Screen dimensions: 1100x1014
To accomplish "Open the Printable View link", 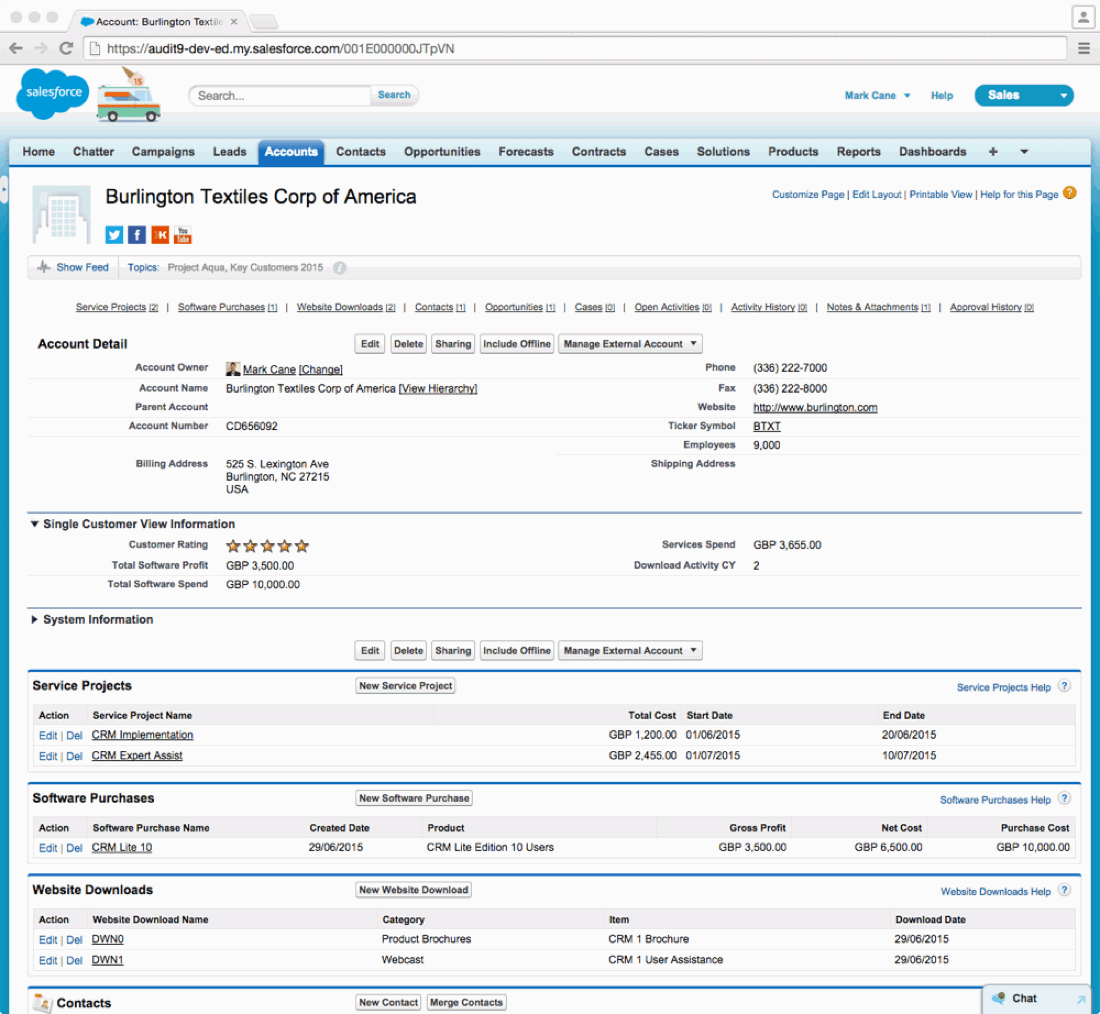I will tap(941, 194).
